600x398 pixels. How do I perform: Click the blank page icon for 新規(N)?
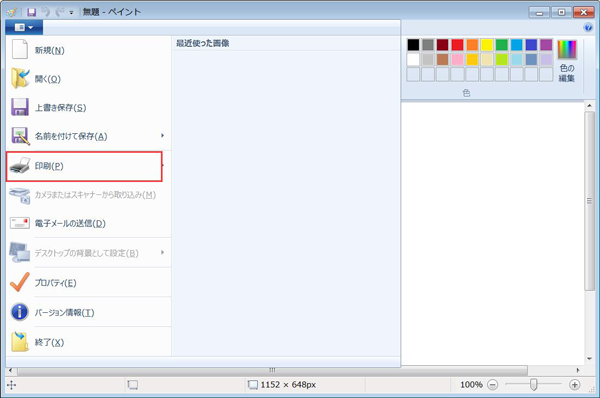pyautogui.click(x=20, y=50)
